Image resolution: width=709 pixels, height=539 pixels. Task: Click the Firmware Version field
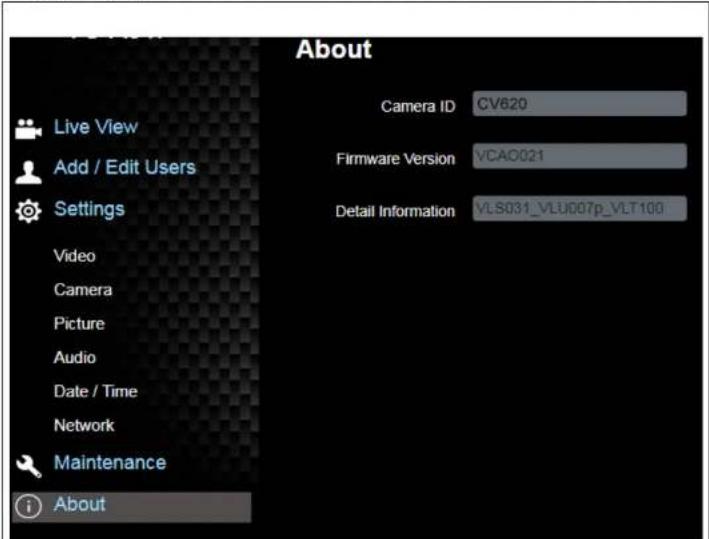(580, 156)
